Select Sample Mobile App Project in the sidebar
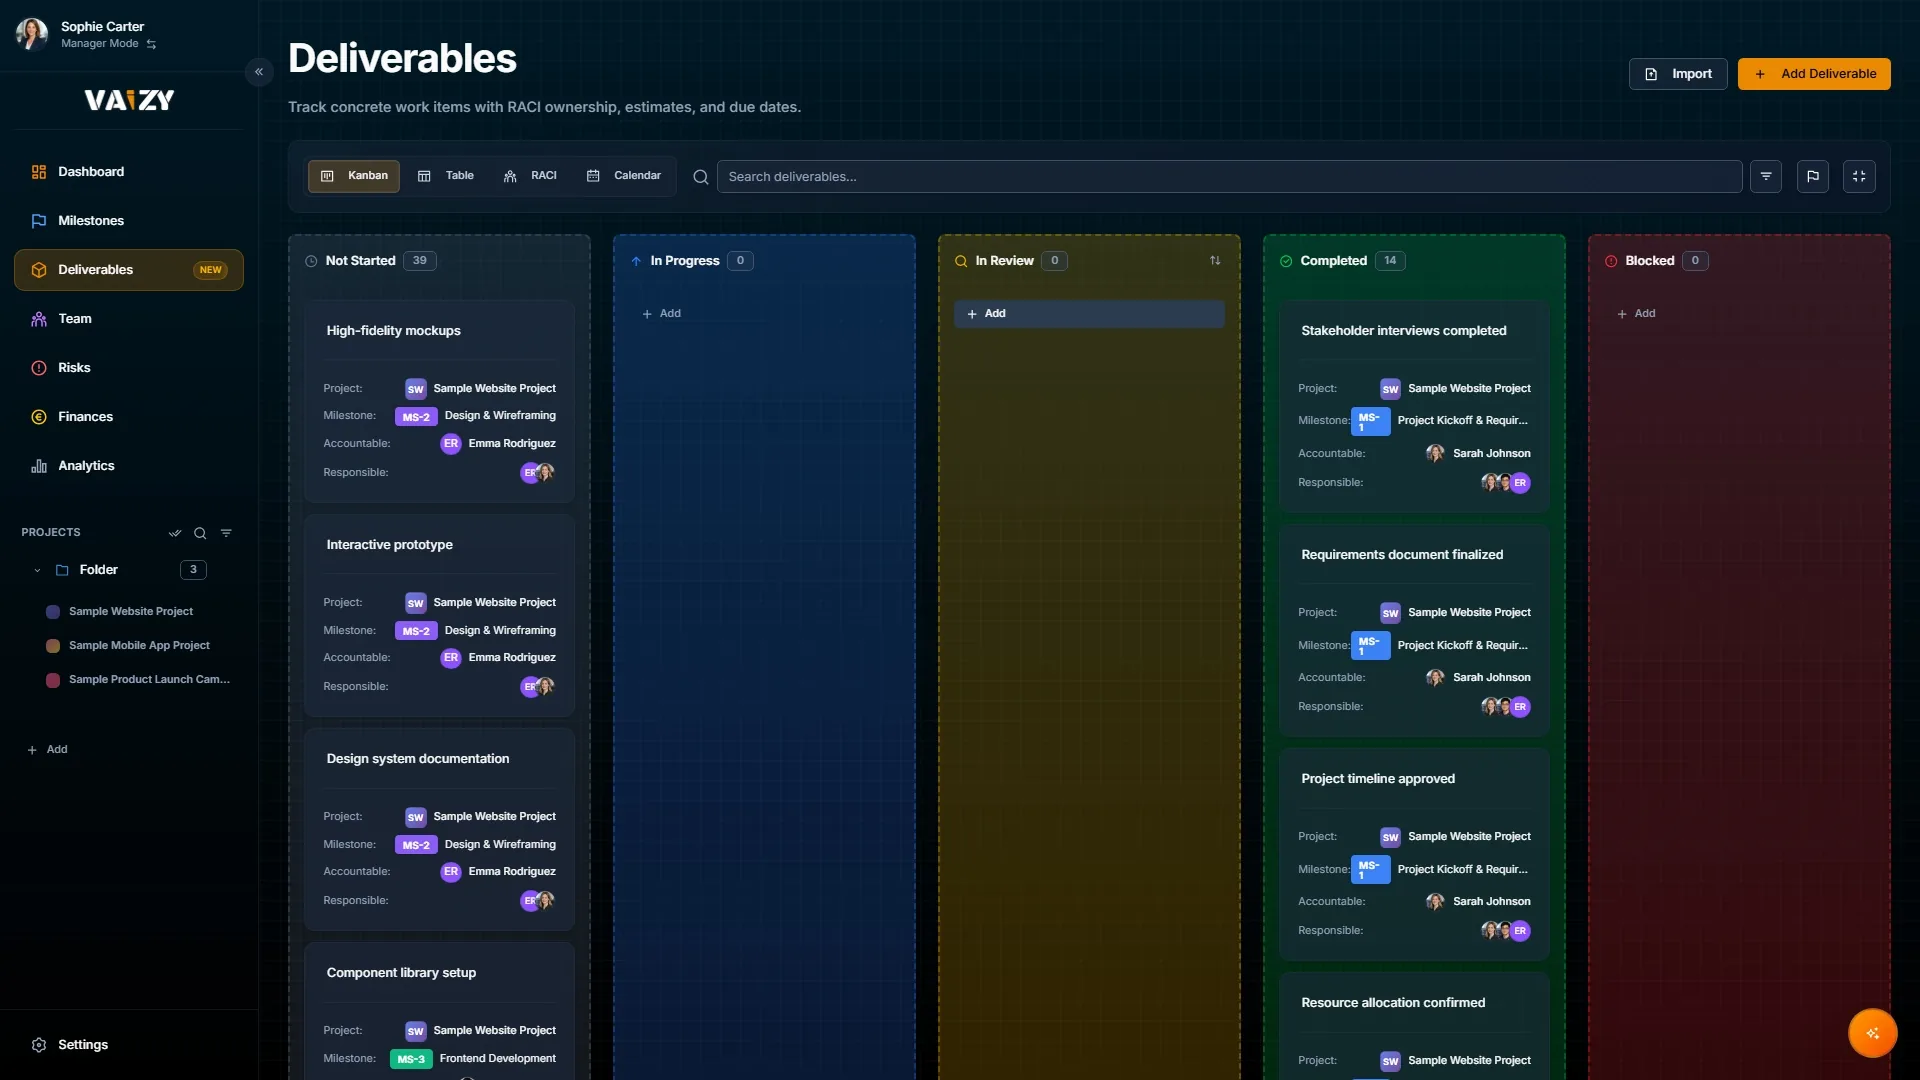Viewport: 1920px width, 1080px height. pyautogui.click(x=139, y=646)
